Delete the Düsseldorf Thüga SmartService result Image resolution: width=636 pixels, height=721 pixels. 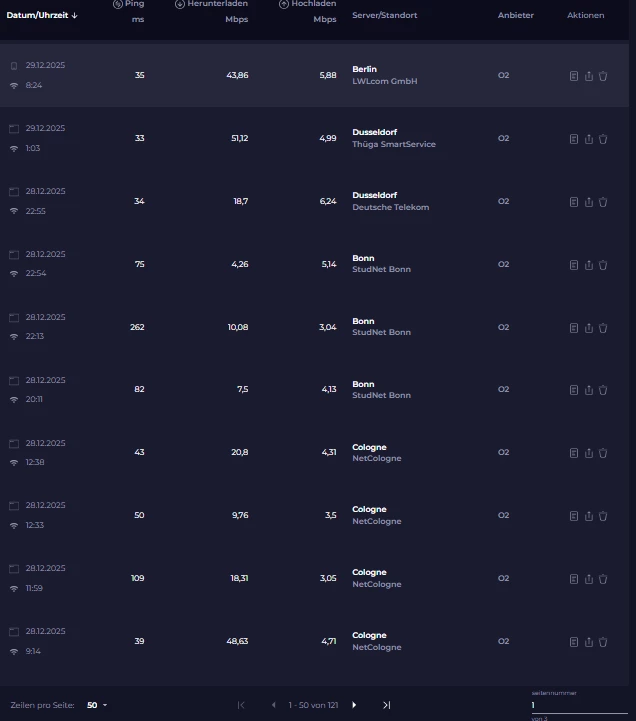603,139
